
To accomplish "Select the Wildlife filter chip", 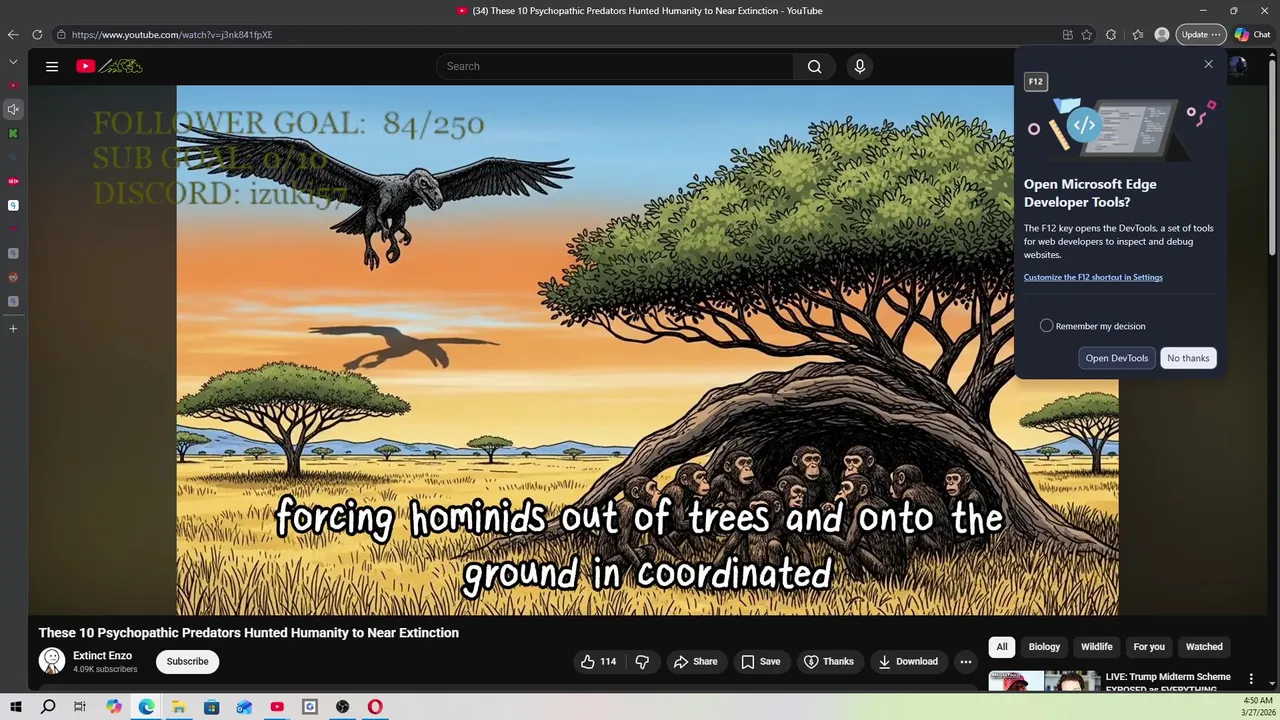I will click(1096, 647).
